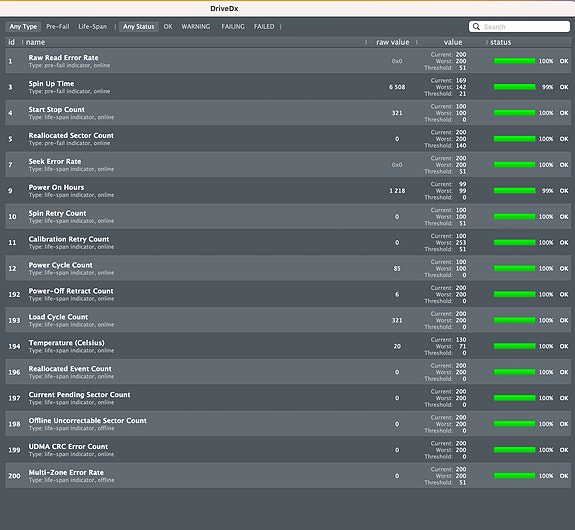Image resolution: width=575 pixels, height=530 pixels.
Task: Click the DriveDx window title
Action: pyautogui.click(x=224, y=8)
